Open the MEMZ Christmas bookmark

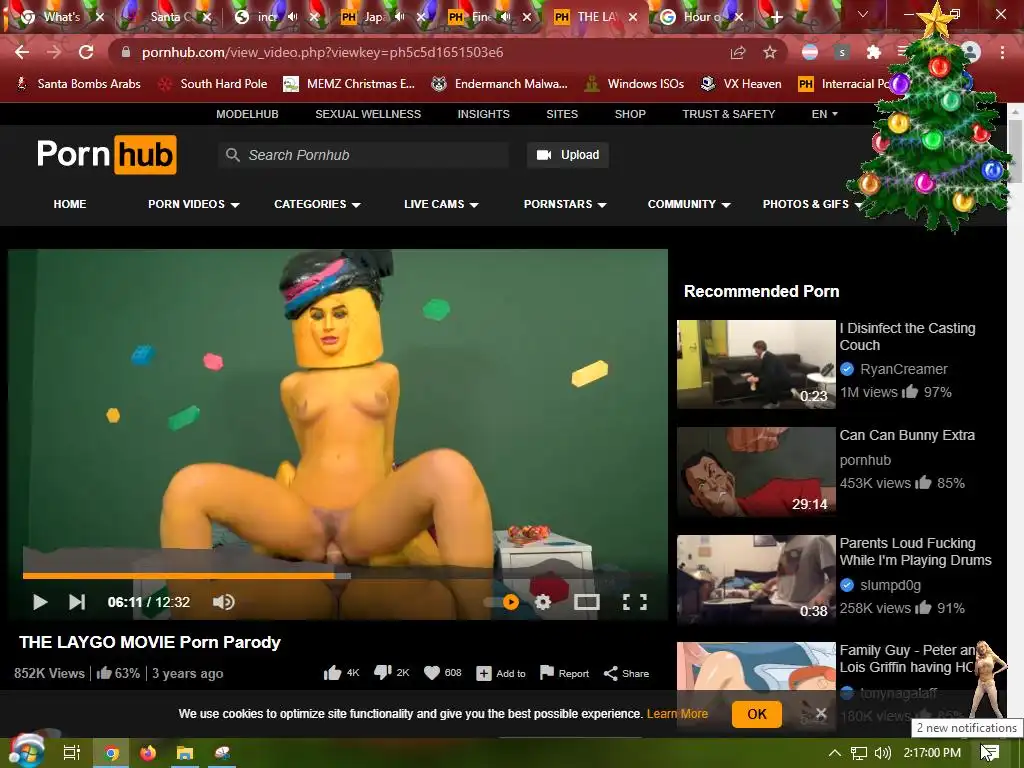click(x=349, y=84)
